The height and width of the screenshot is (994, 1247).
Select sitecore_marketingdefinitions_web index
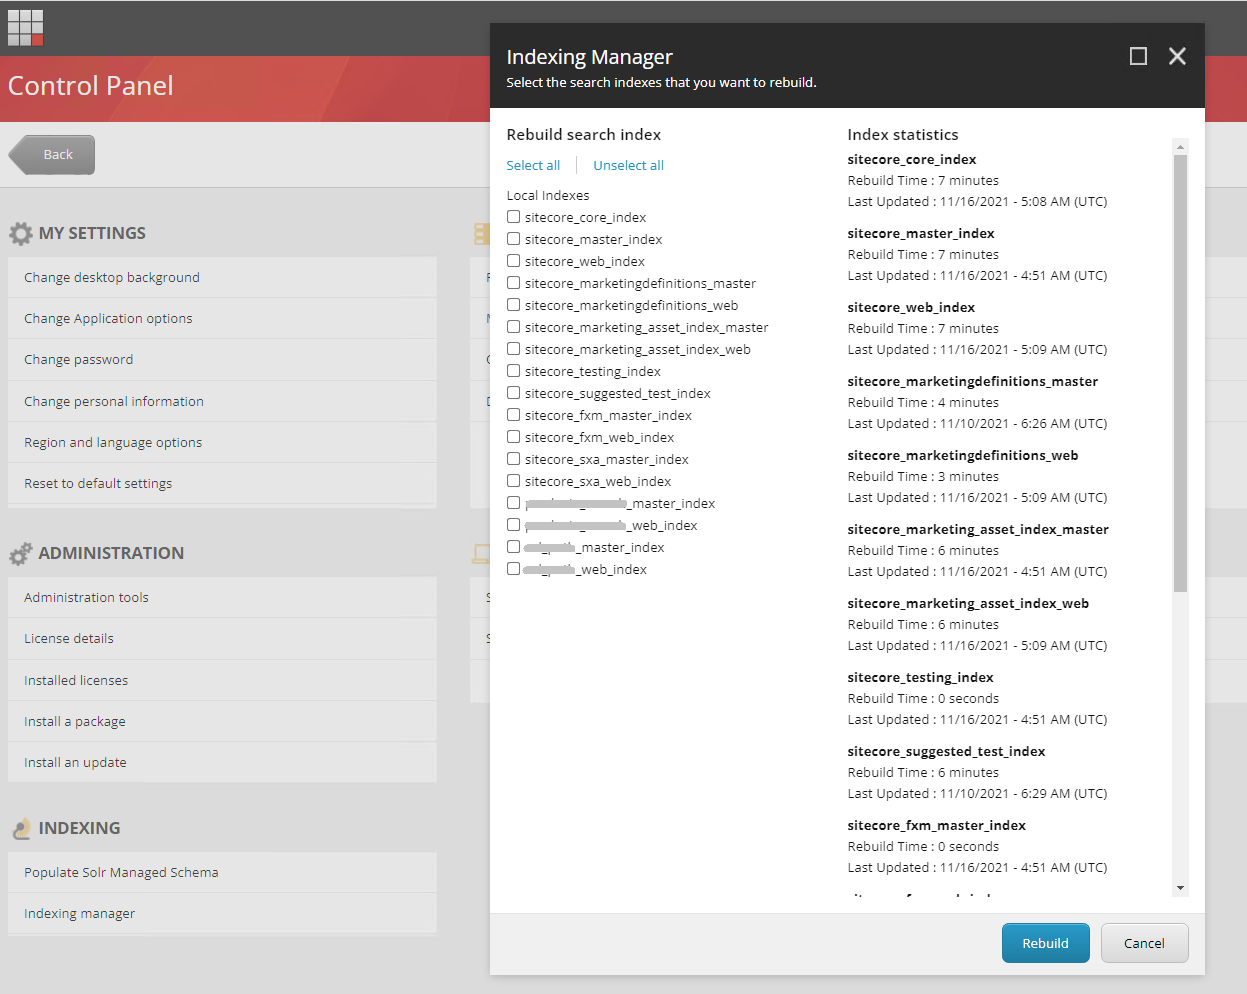(514, 305)
